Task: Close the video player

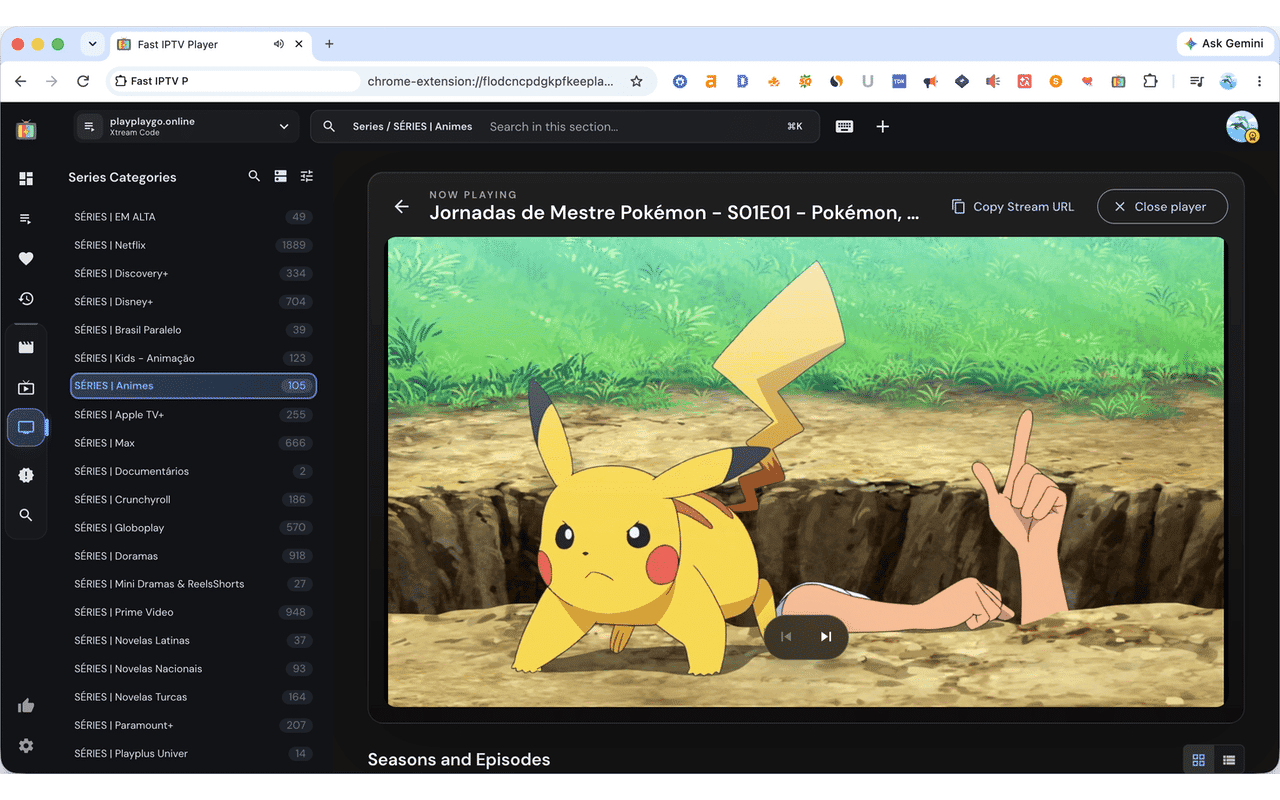Action: (1162, 206)
